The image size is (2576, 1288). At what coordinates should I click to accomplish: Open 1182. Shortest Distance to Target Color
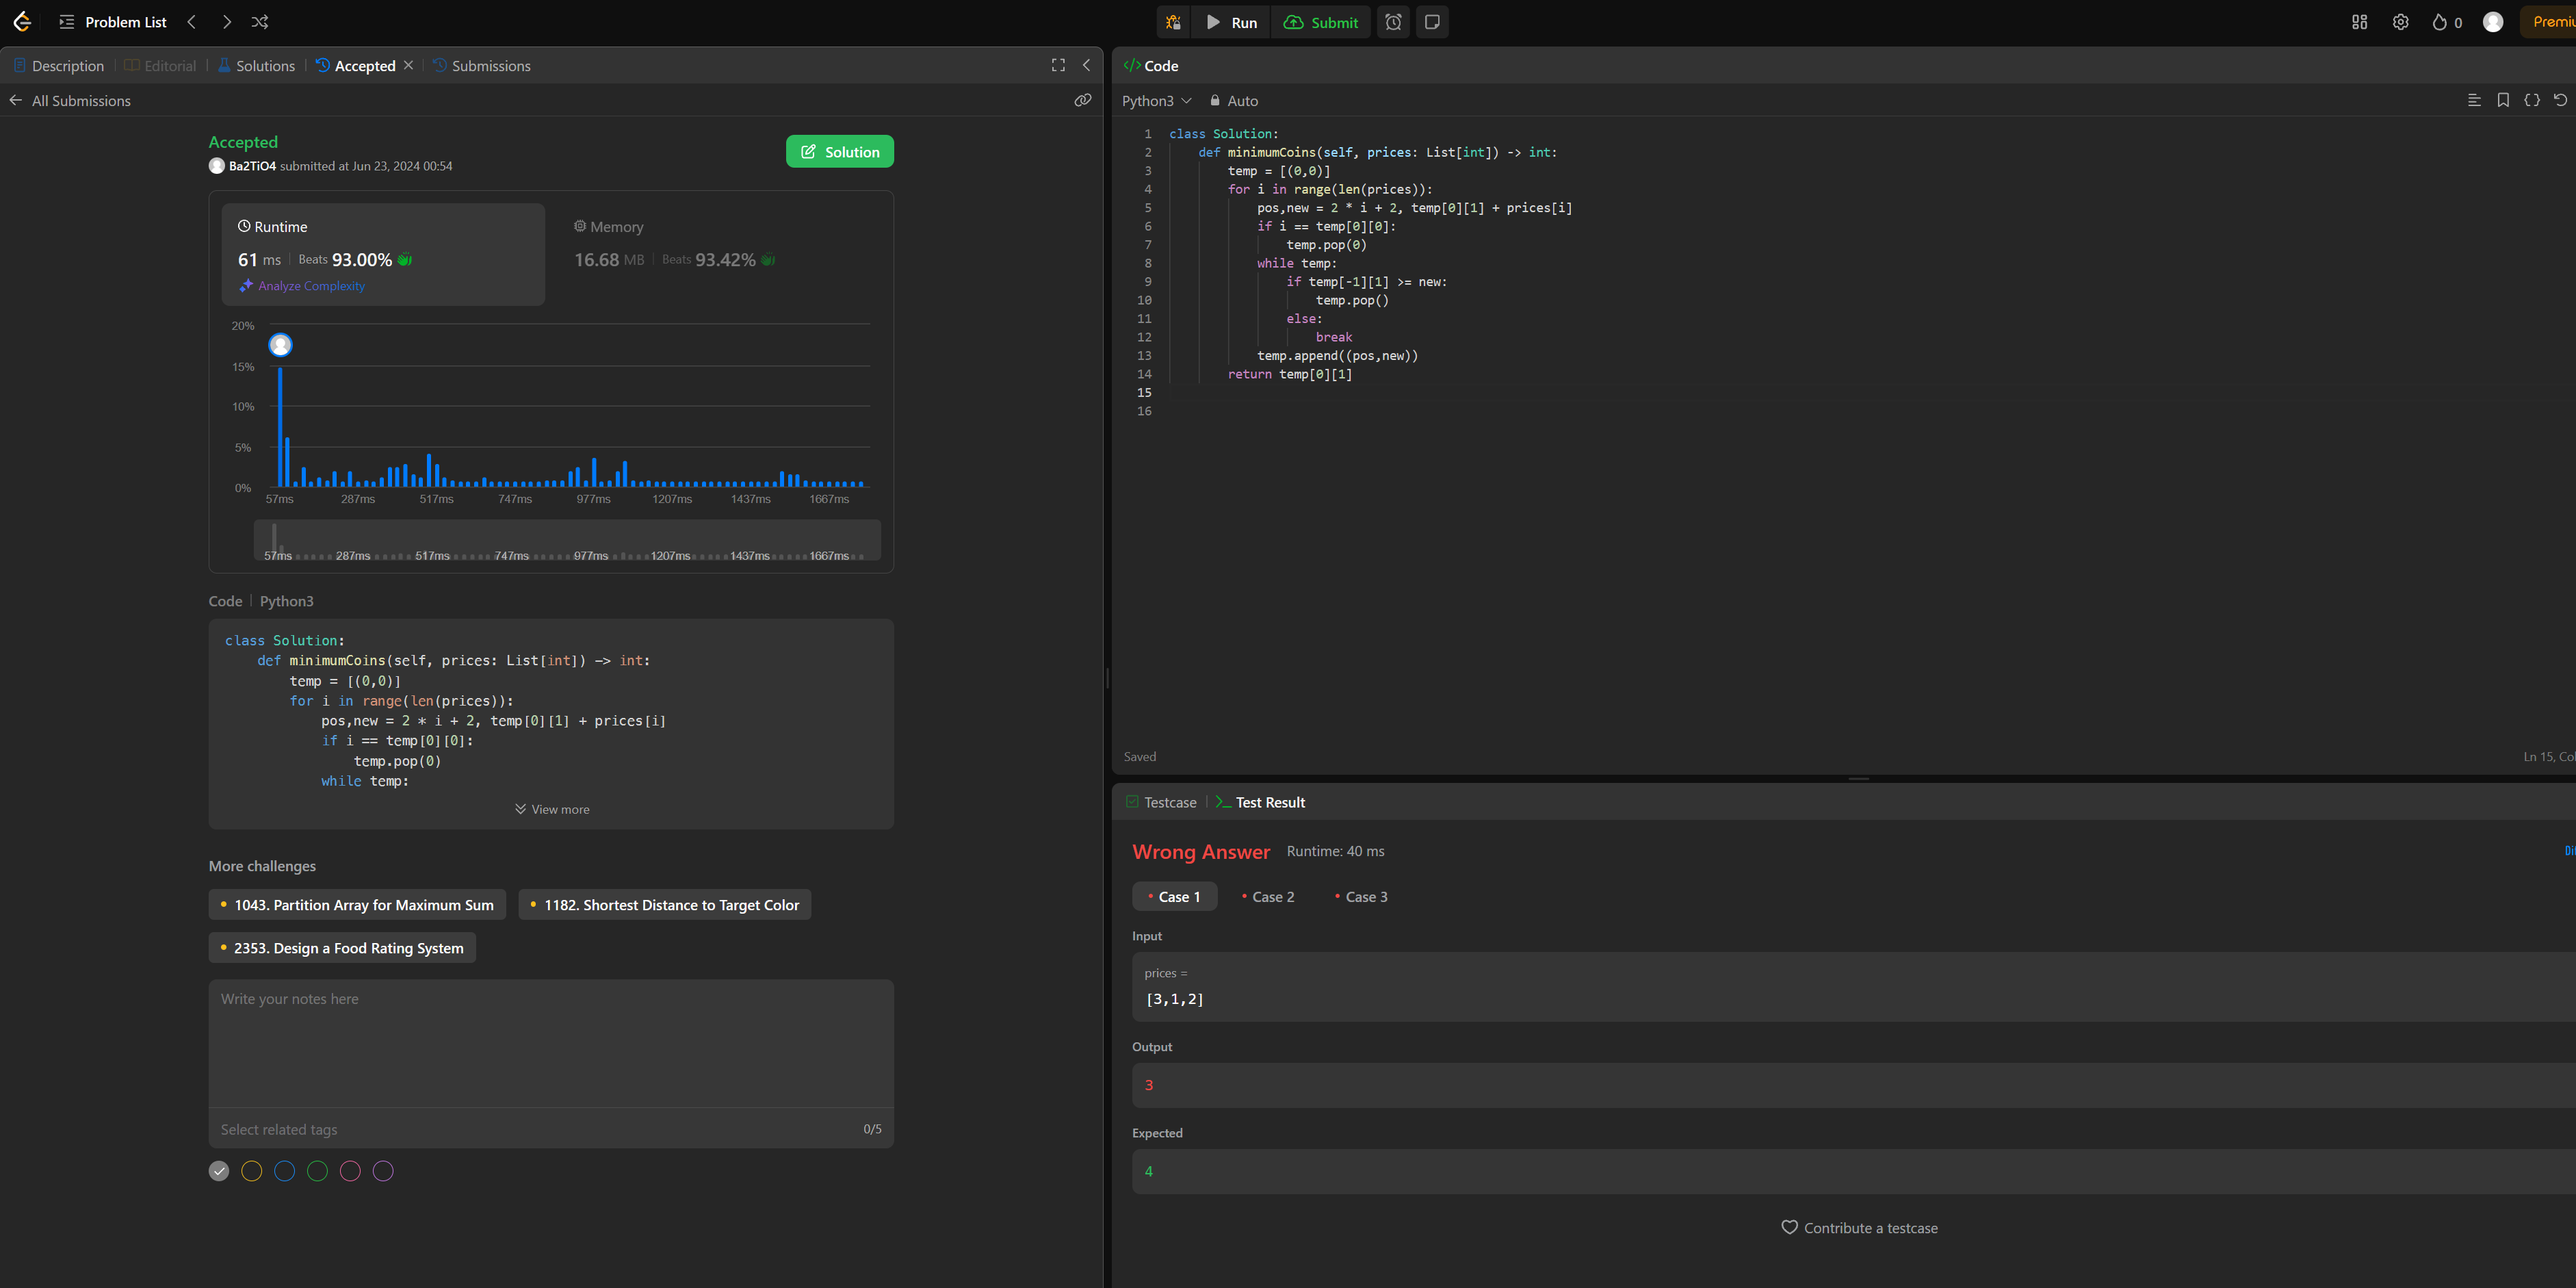point(665,905)
